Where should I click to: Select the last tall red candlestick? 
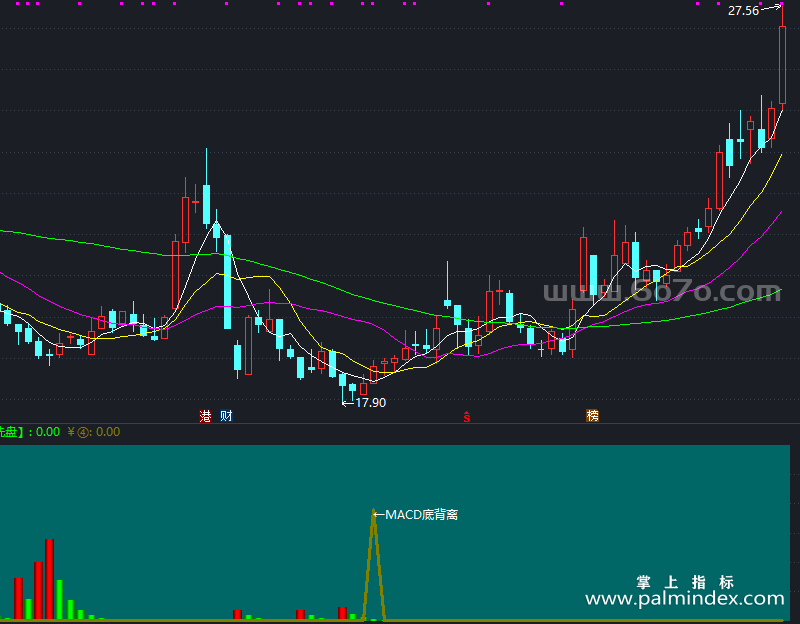(782, 65)
